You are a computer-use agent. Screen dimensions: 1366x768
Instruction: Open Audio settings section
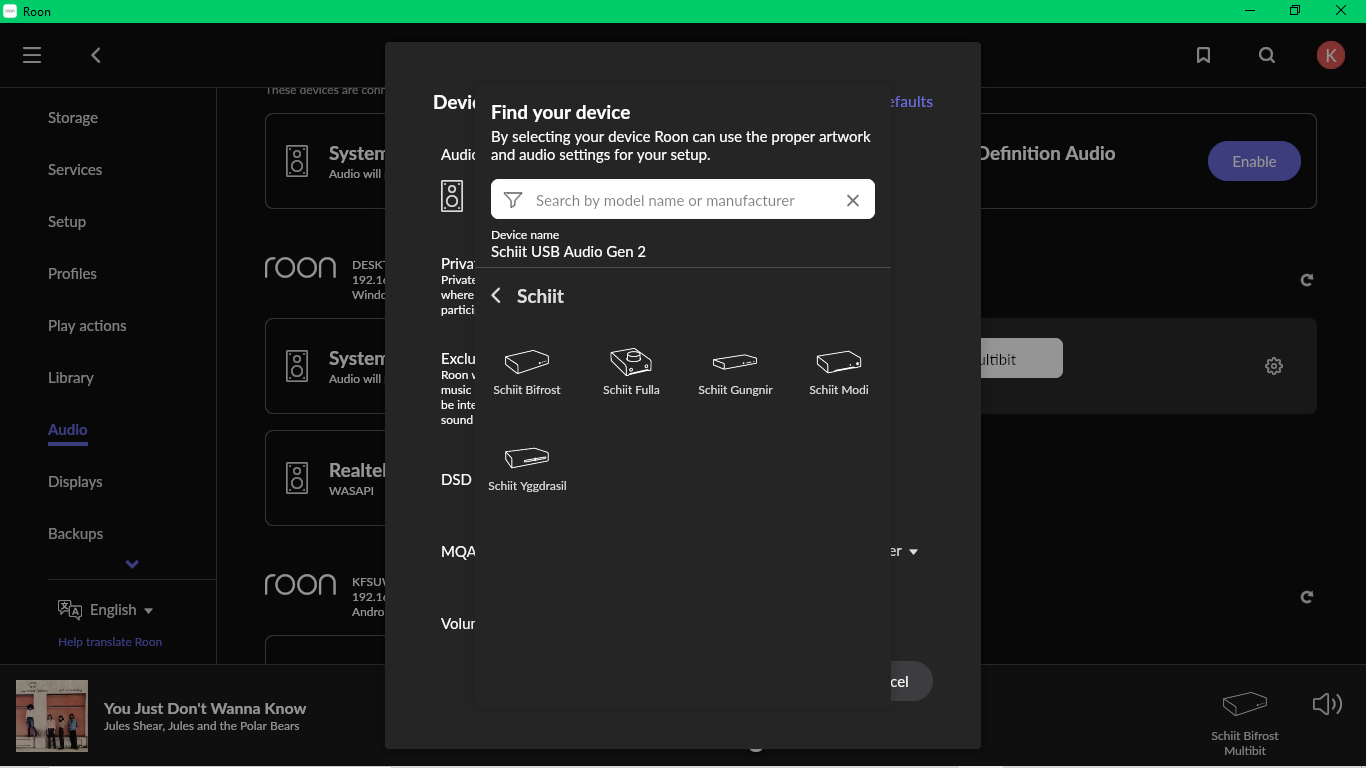pos(68,430)
